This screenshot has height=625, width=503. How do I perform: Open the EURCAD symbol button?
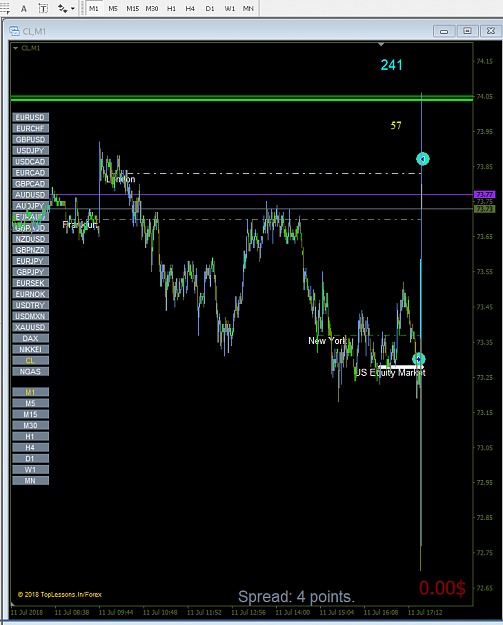pyautogui.click(x=30, y=173)
